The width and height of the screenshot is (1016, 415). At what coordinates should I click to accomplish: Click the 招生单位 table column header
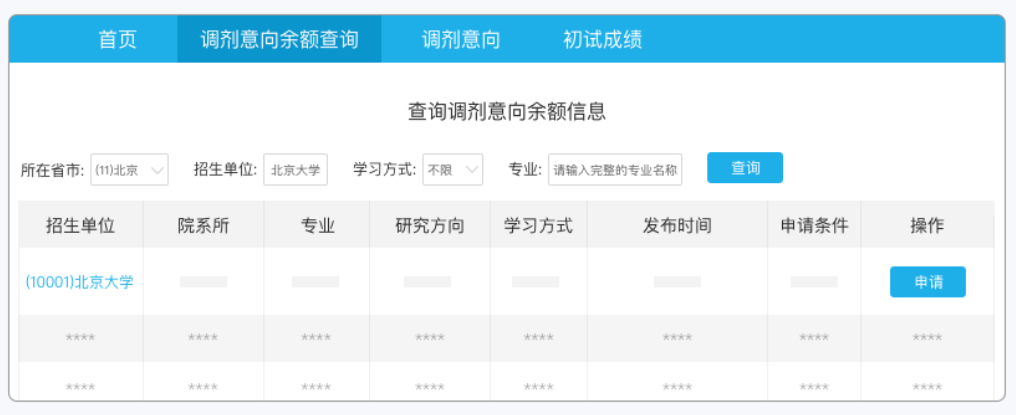click(x=80, y=225)
